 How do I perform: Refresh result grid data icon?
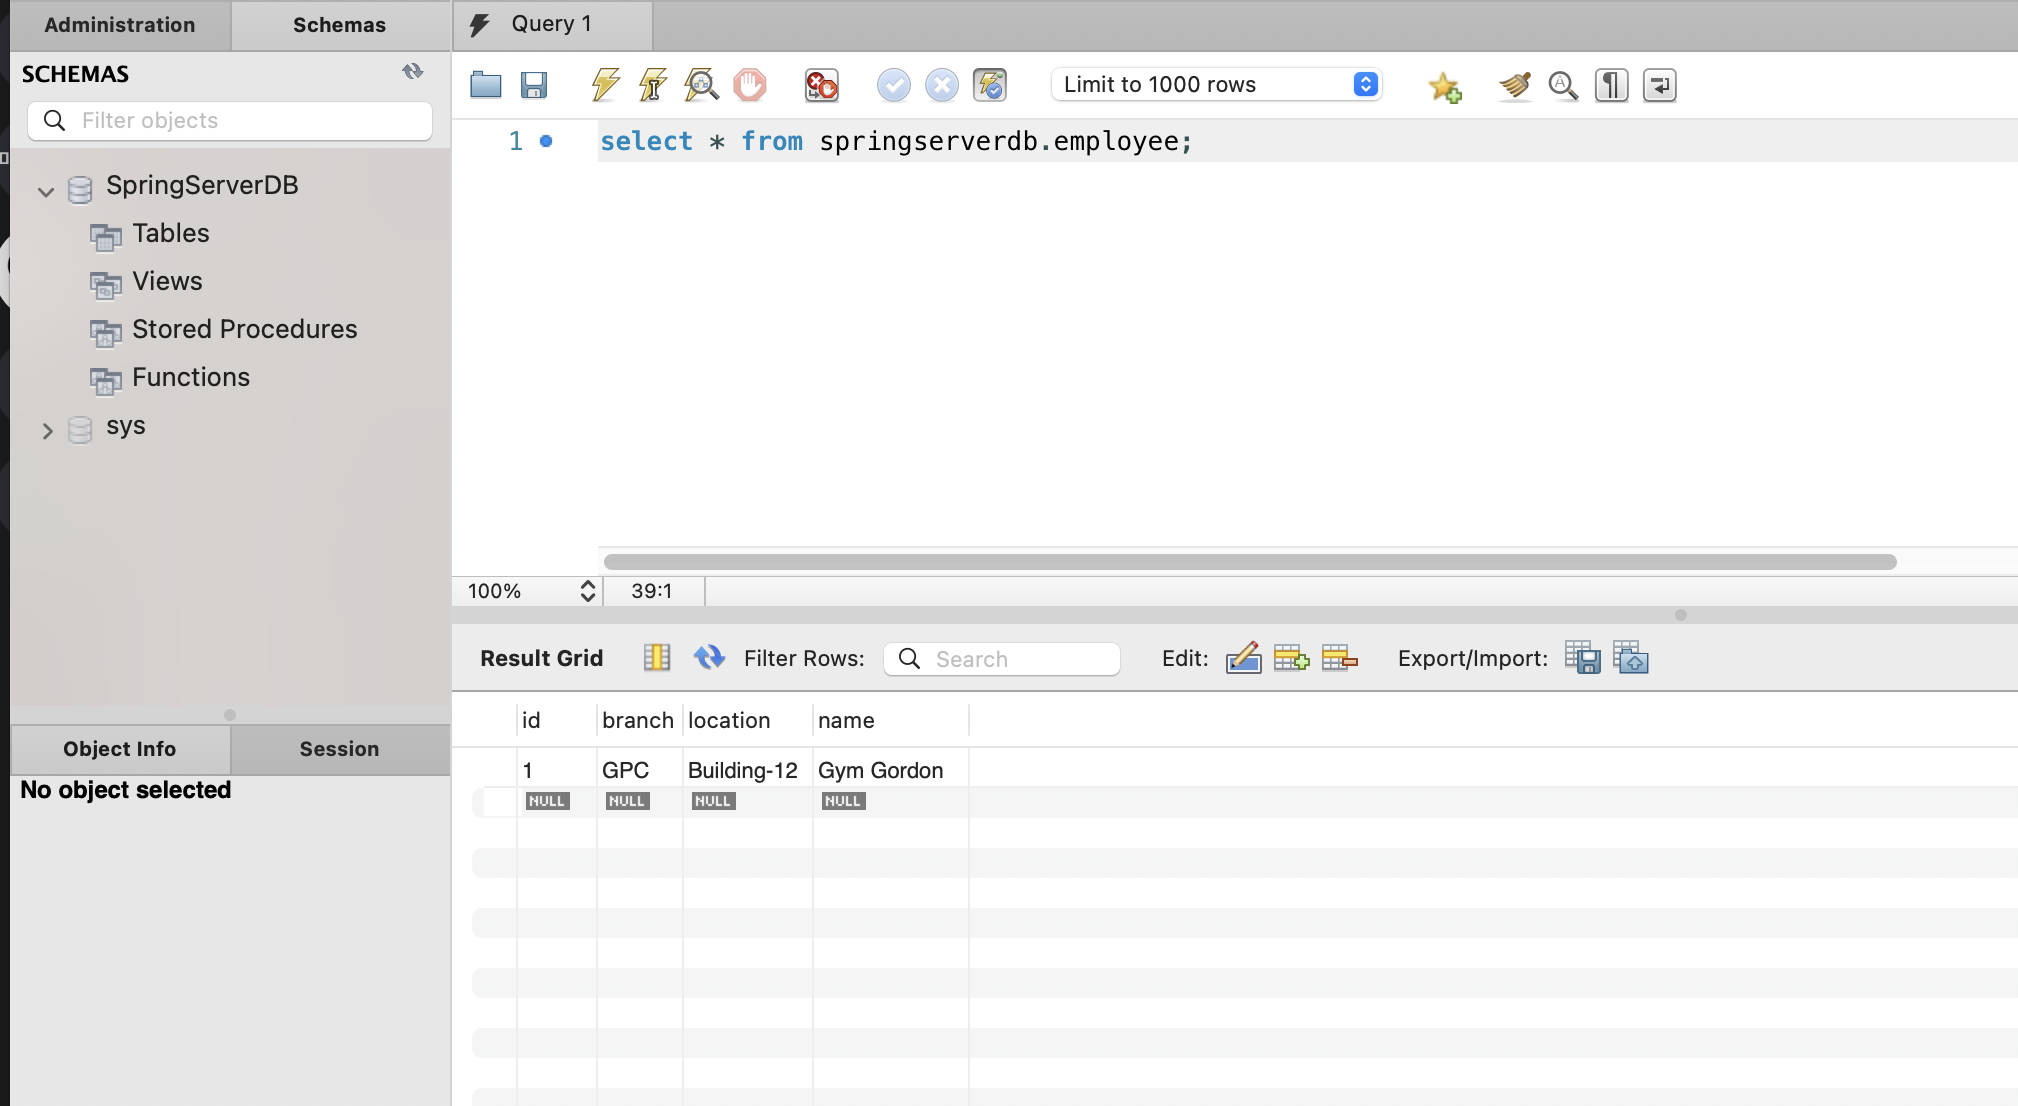point(709,658)
